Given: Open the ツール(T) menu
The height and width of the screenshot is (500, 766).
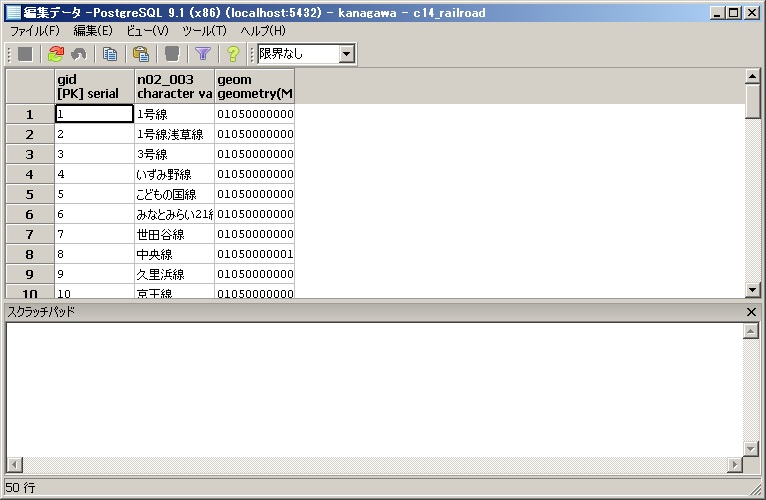Looking at the screenshot, I should (204, 31).
